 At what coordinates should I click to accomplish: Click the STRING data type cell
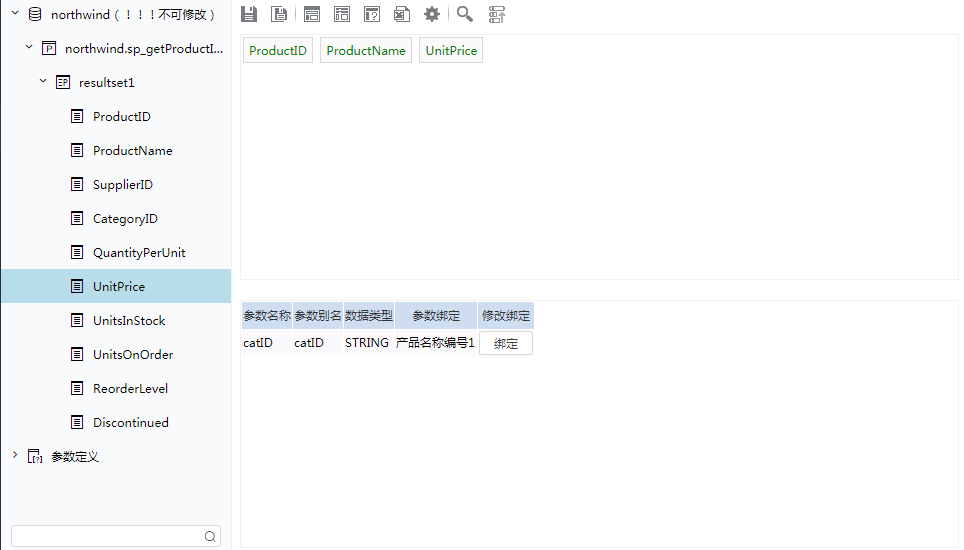pyautogui.click(x=367, y=342)
